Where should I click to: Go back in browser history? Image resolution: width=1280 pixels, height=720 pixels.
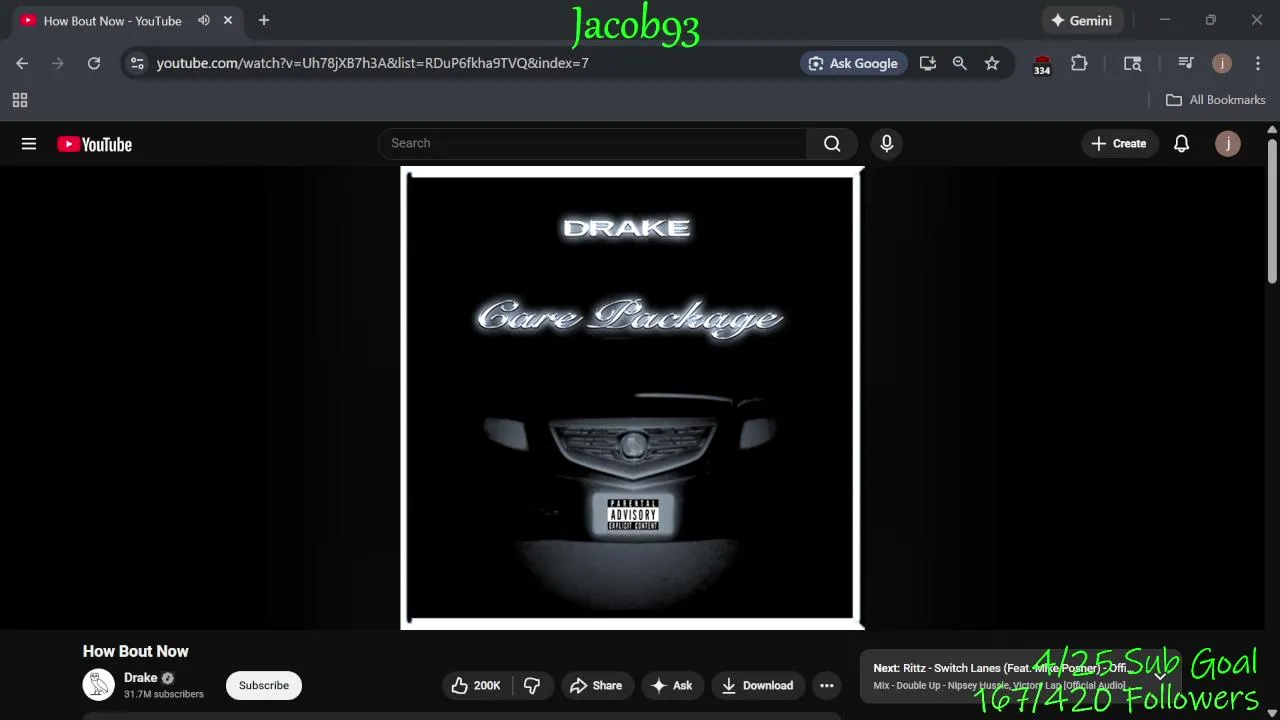(22, 63)
